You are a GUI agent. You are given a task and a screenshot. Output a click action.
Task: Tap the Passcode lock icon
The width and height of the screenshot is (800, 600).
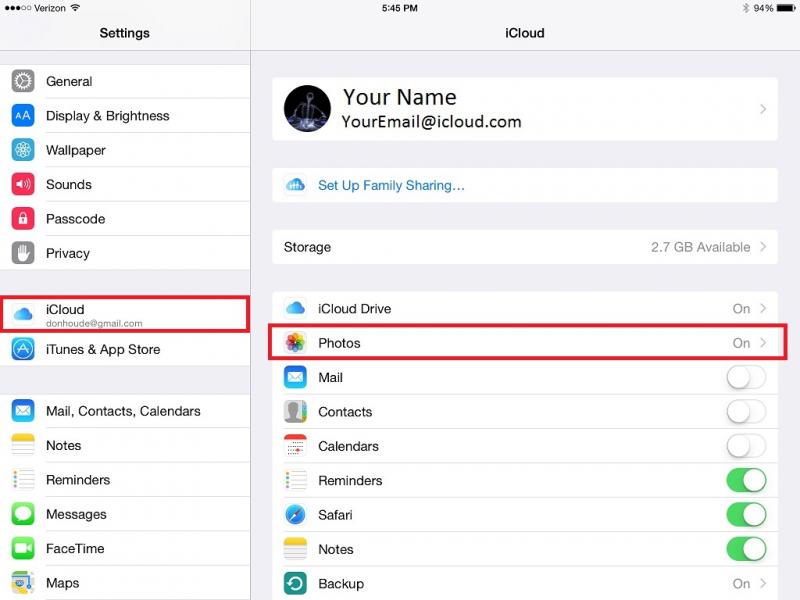click(x=23, y=219)
